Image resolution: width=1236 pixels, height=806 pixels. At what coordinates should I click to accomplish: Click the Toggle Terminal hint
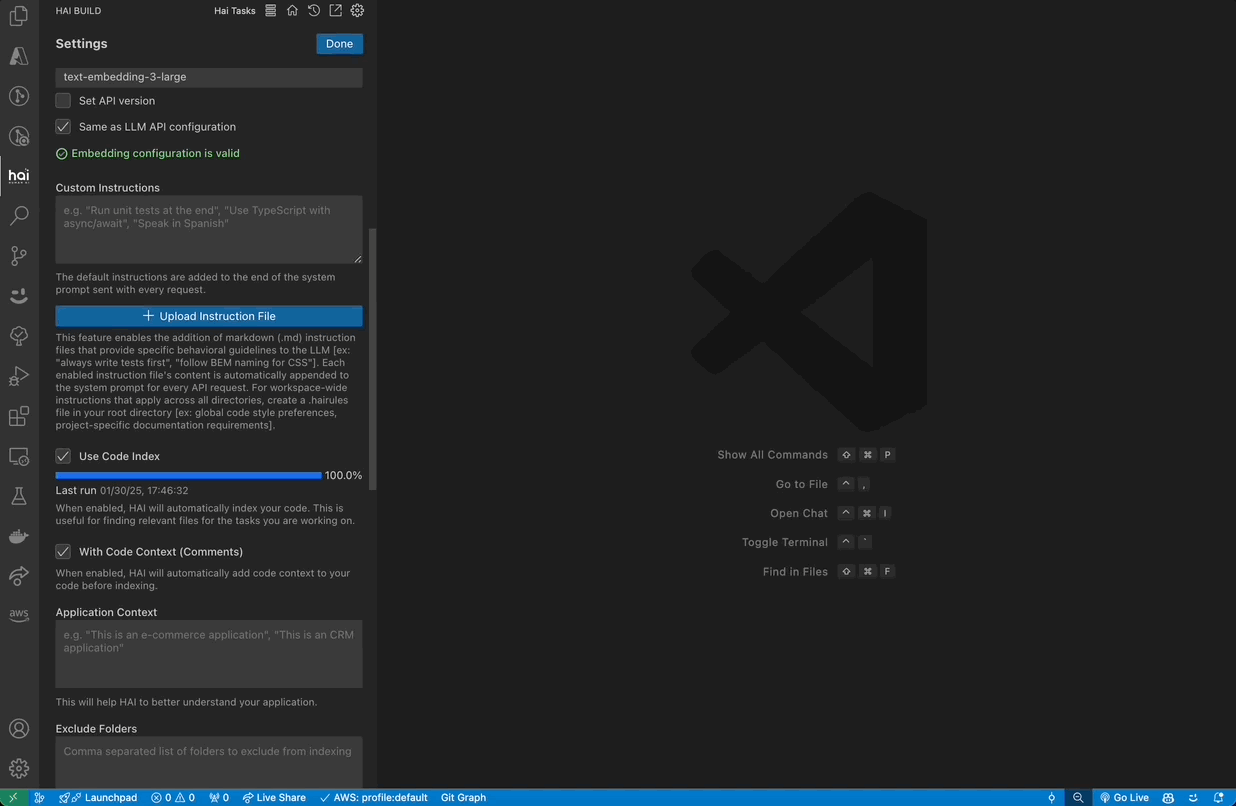pyautogui.click(x=808, y=542)
